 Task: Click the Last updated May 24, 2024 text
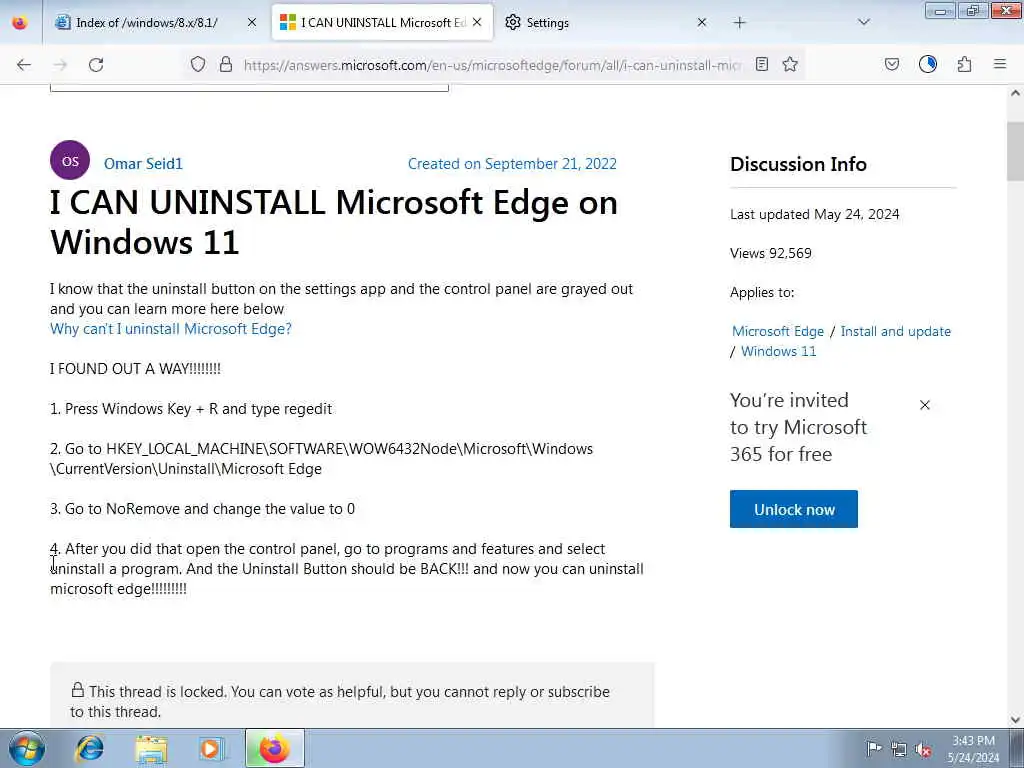[x=814, y=214]
